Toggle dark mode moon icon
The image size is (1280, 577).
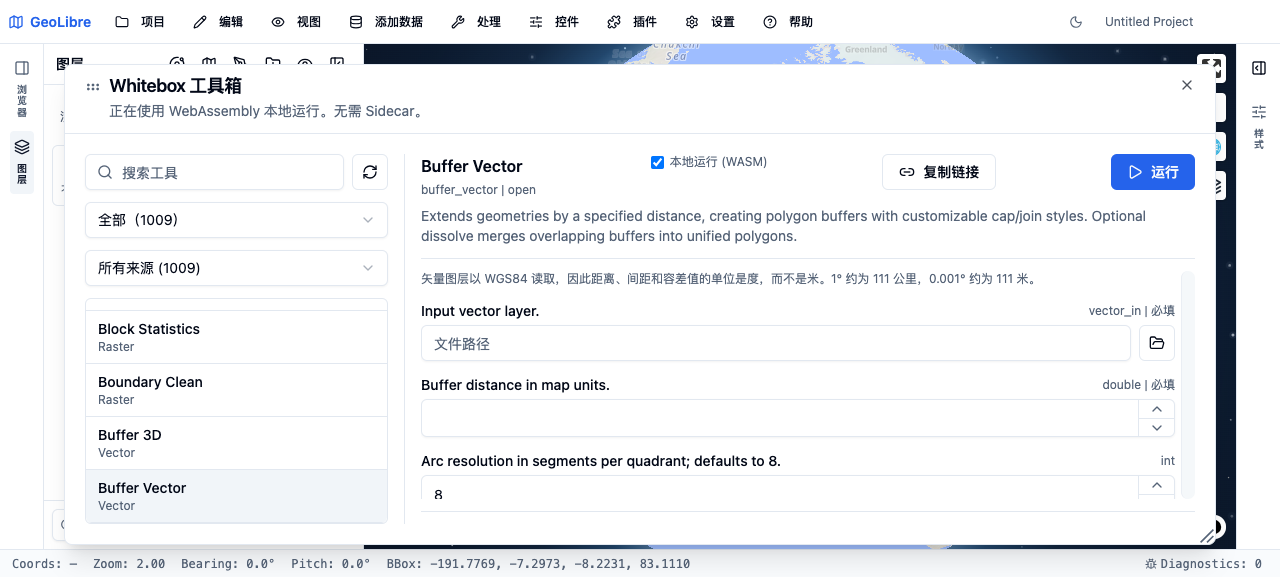1076,22
